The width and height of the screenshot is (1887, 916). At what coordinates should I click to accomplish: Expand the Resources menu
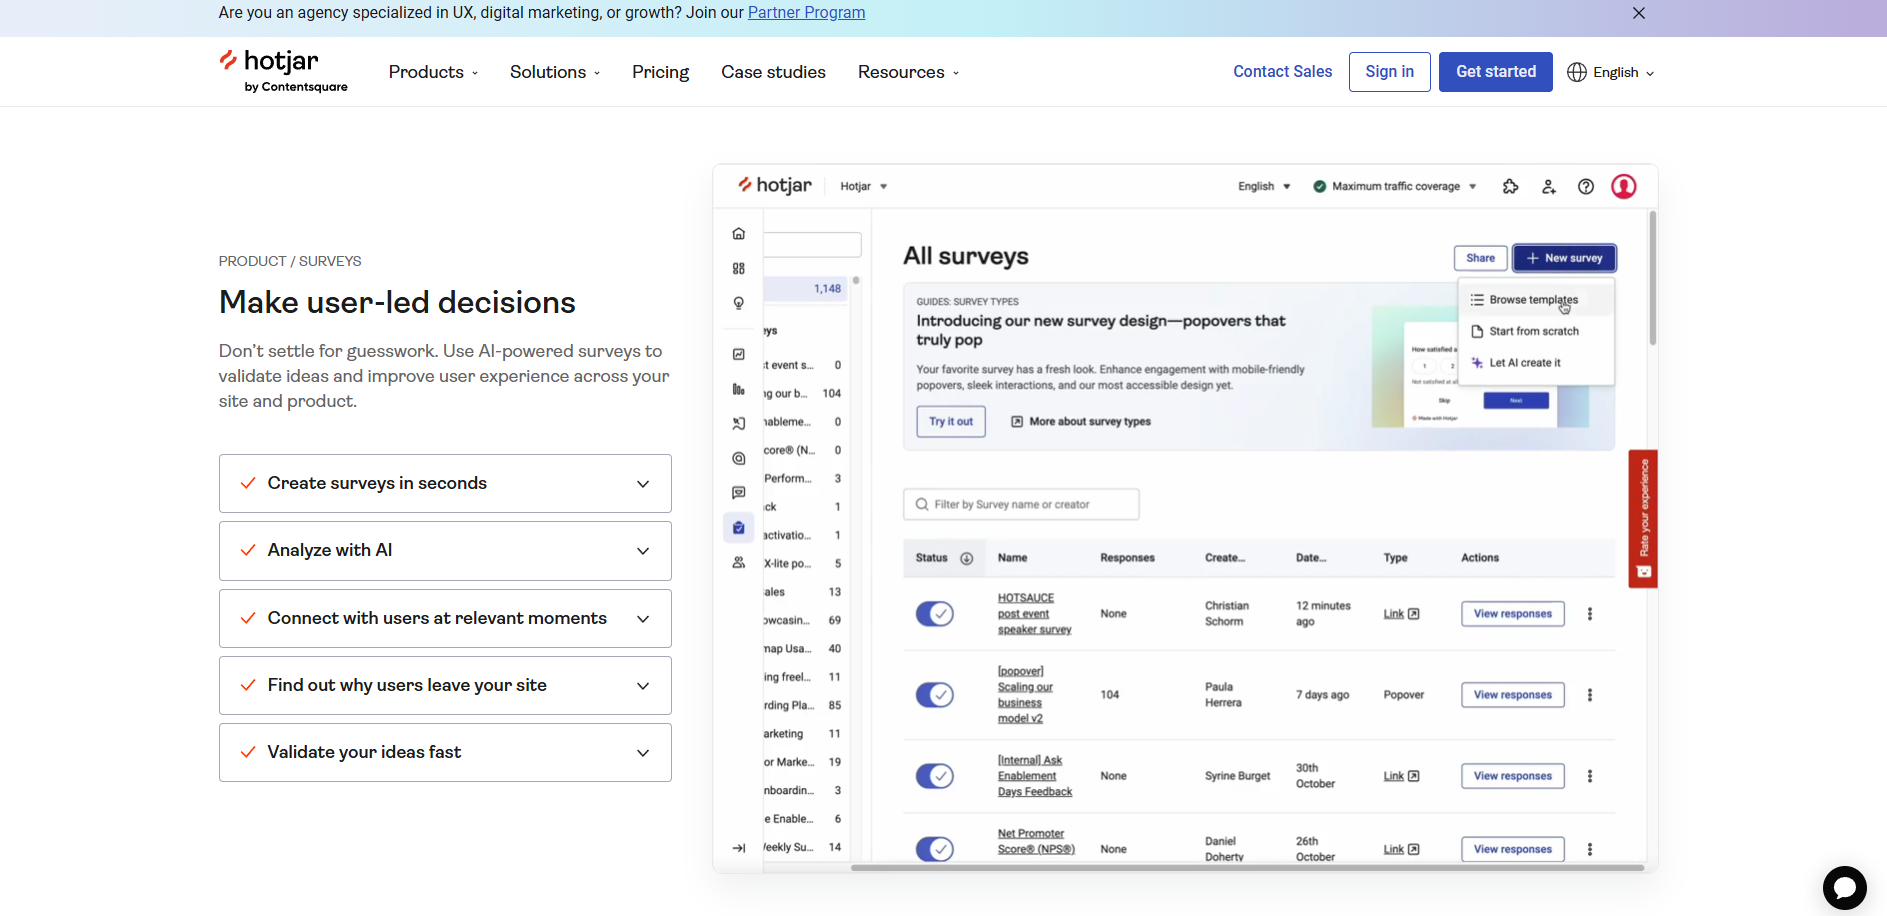(908, 72)
